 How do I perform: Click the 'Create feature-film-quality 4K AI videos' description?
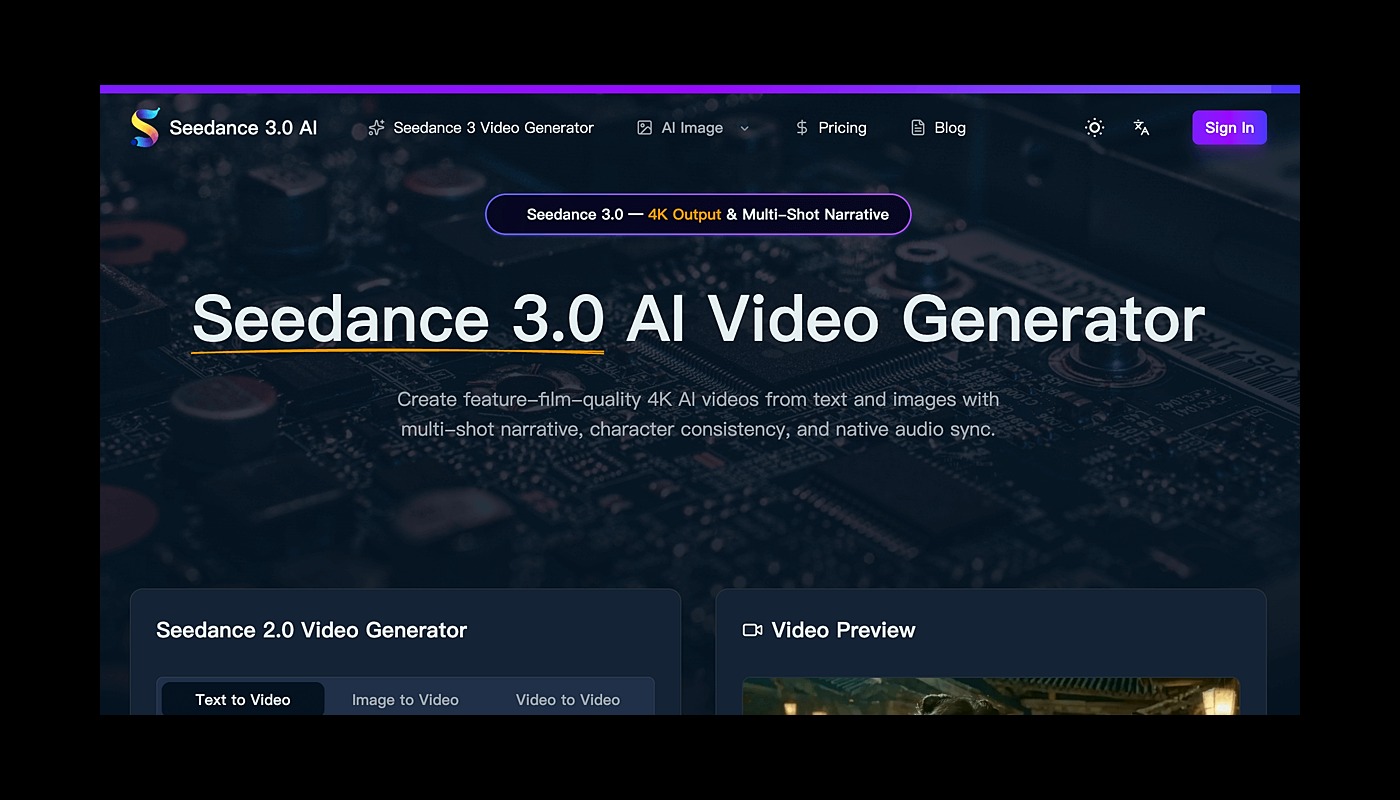tap(698, 414)
